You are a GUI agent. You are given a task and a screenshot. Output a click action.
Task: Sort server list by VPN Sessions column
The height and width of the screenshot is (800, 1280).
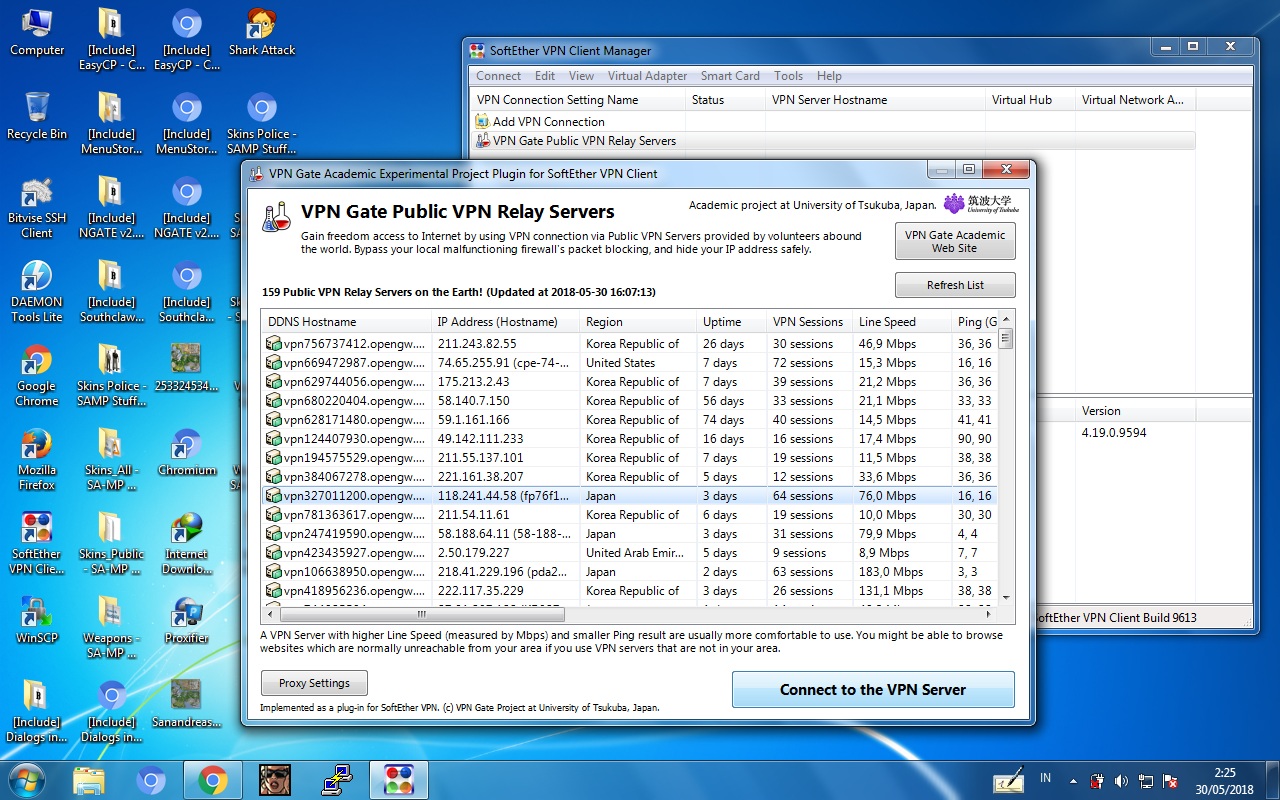809,322
